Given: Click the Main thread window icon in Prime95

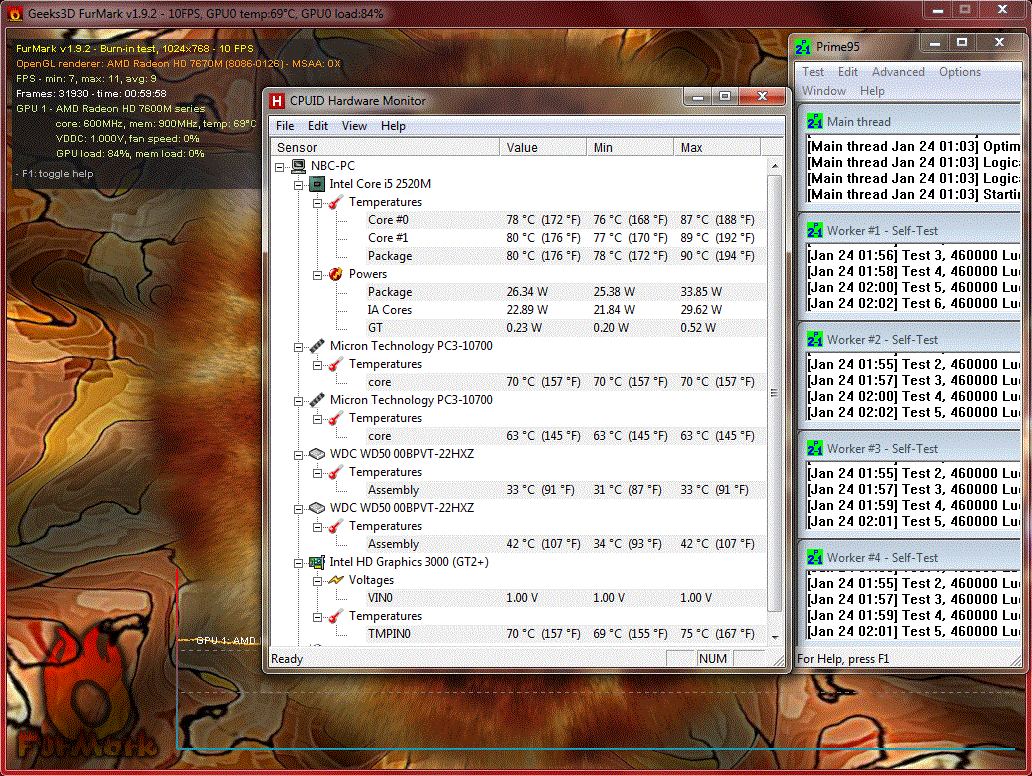Looking at the screenshot, I should coord(815,122).
